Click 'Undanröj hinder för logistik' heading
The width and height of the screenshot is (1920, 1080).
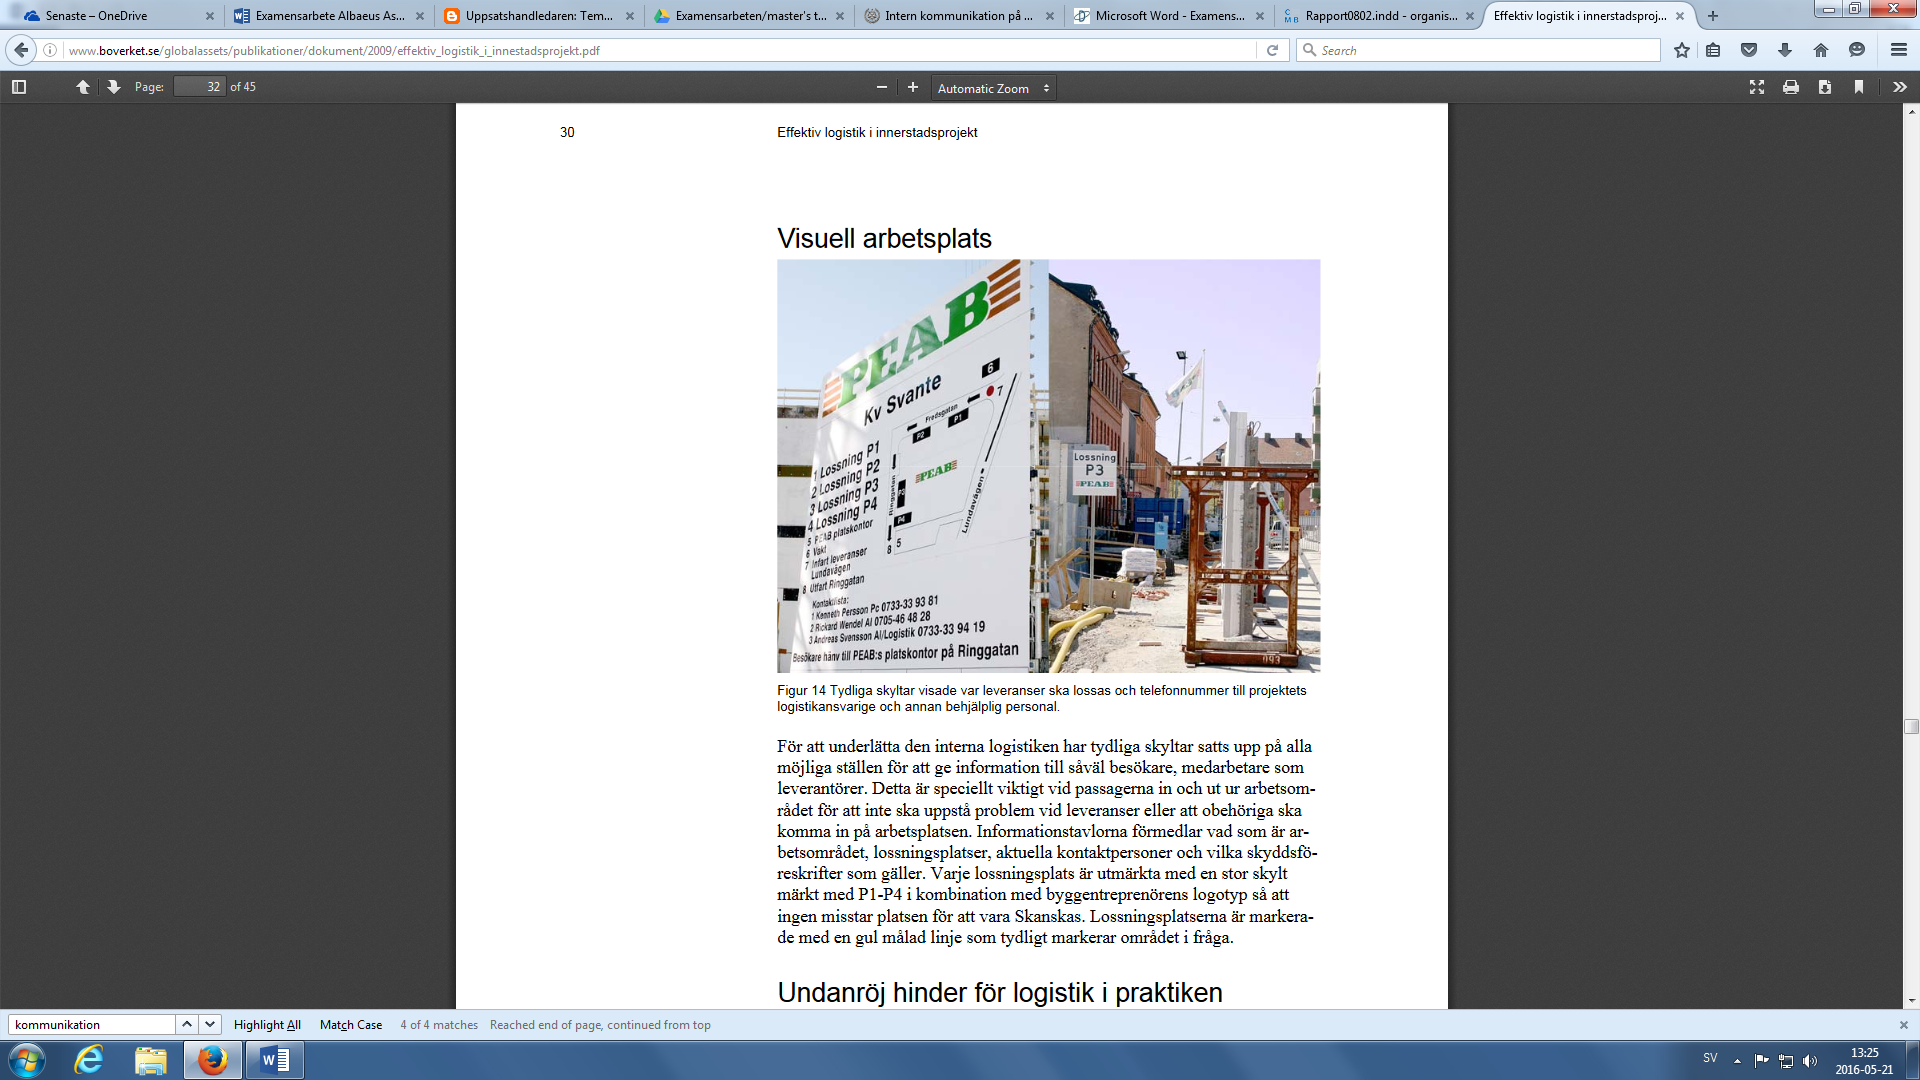pos(1000,992)
